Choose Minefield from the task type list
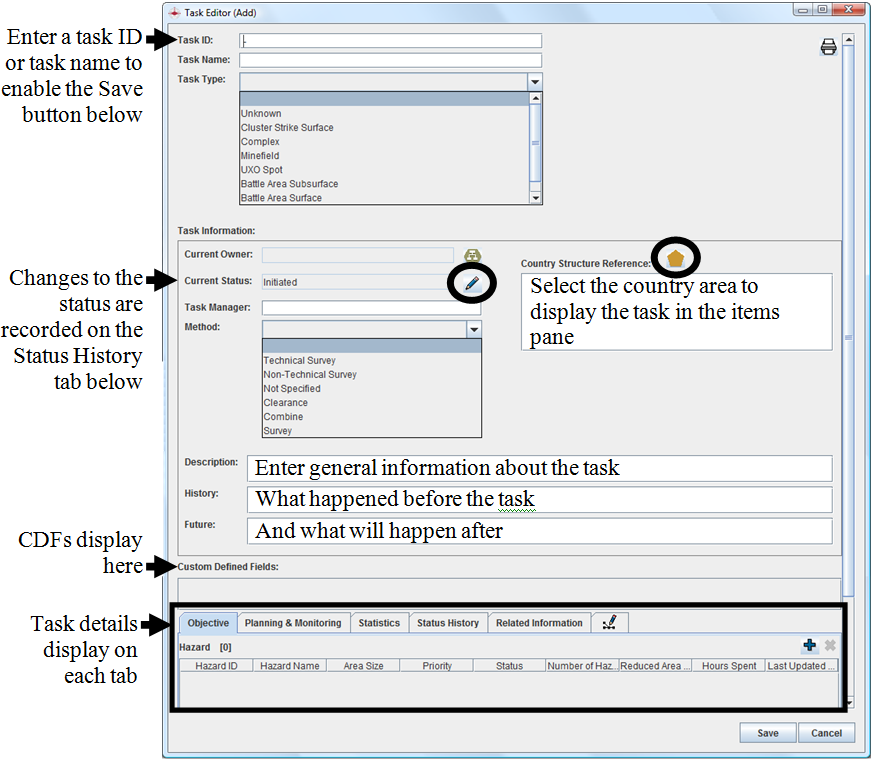This screenshot has height=762, width=875. pyautogui.click(x=261, y=156)
